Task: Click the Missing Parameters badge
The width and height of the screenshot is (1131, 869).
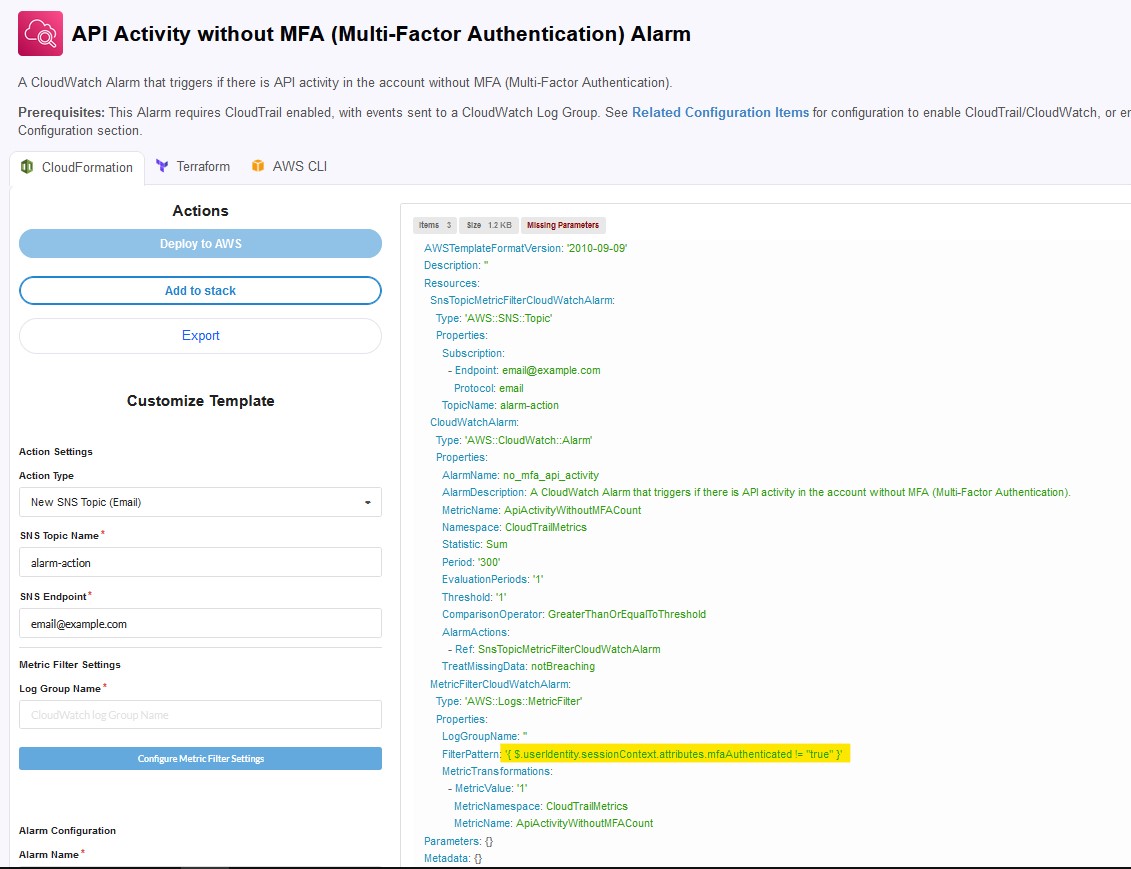Action: point(563,225)
